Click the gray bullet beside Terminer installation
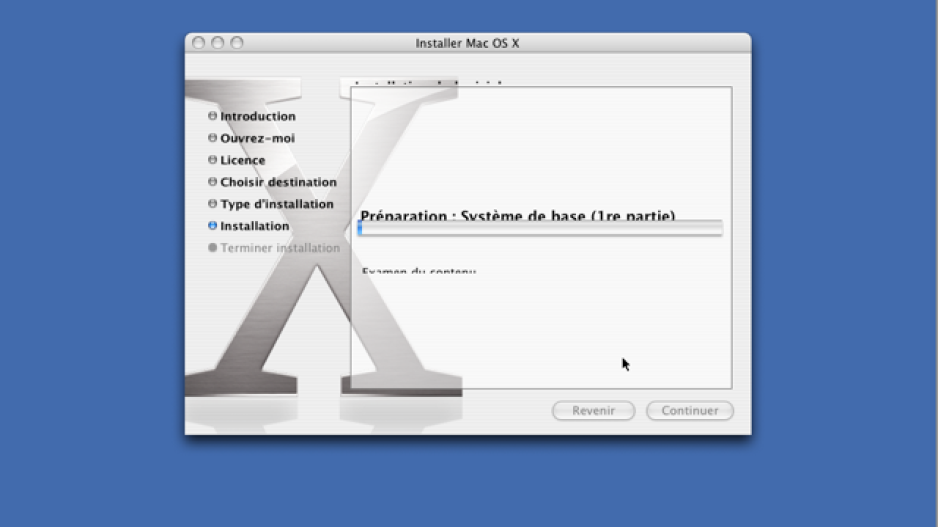Screen dimensions: 938x527 (212, 248)
